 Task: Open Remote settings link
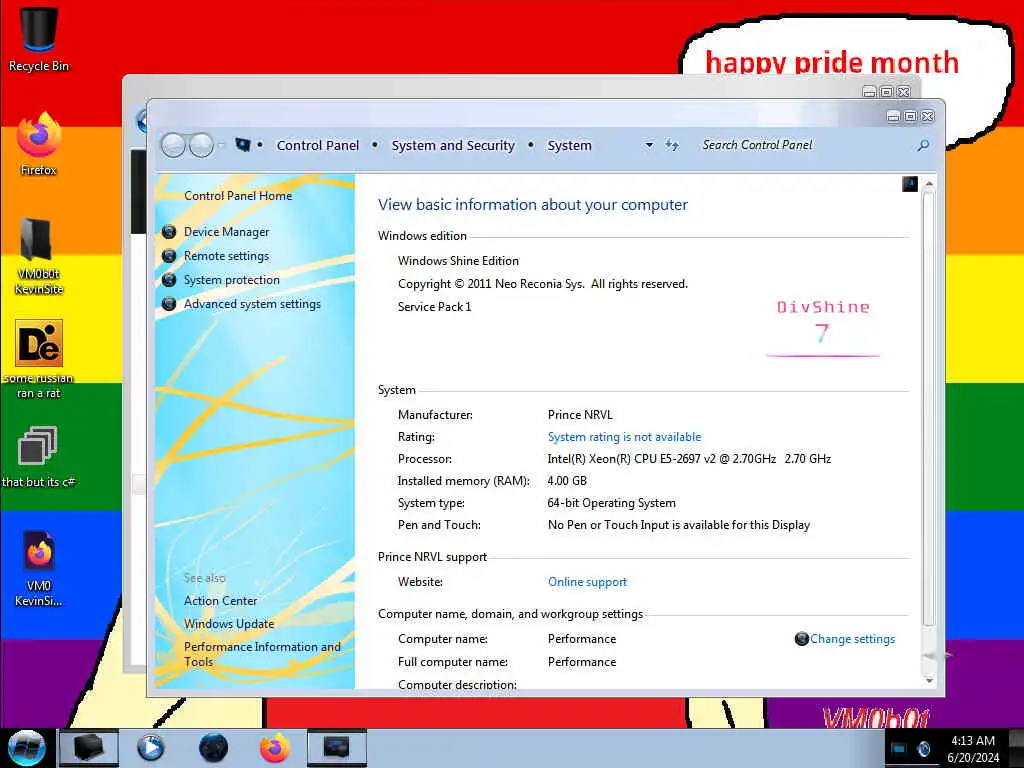(x=227, y=256)
